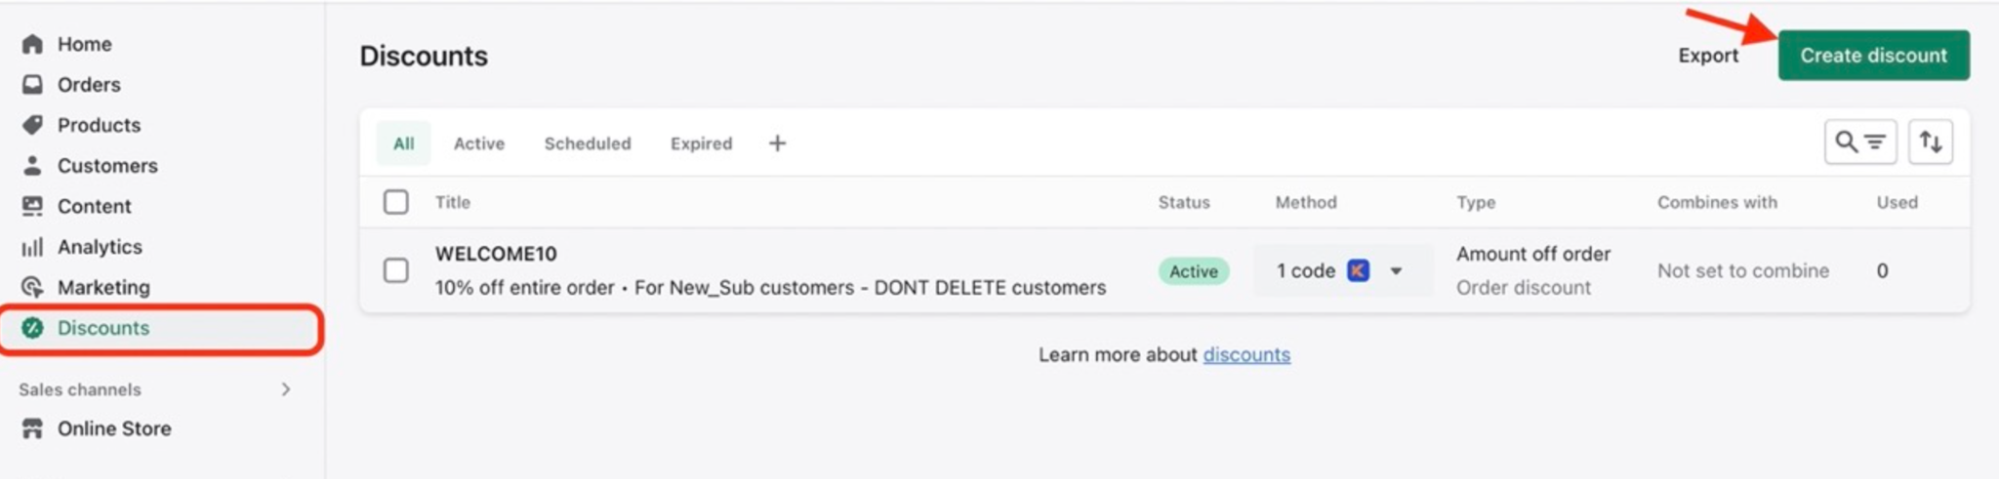Open Online Store storefront icon
The width and height of the screenshot is (1999, 480).
33,429
